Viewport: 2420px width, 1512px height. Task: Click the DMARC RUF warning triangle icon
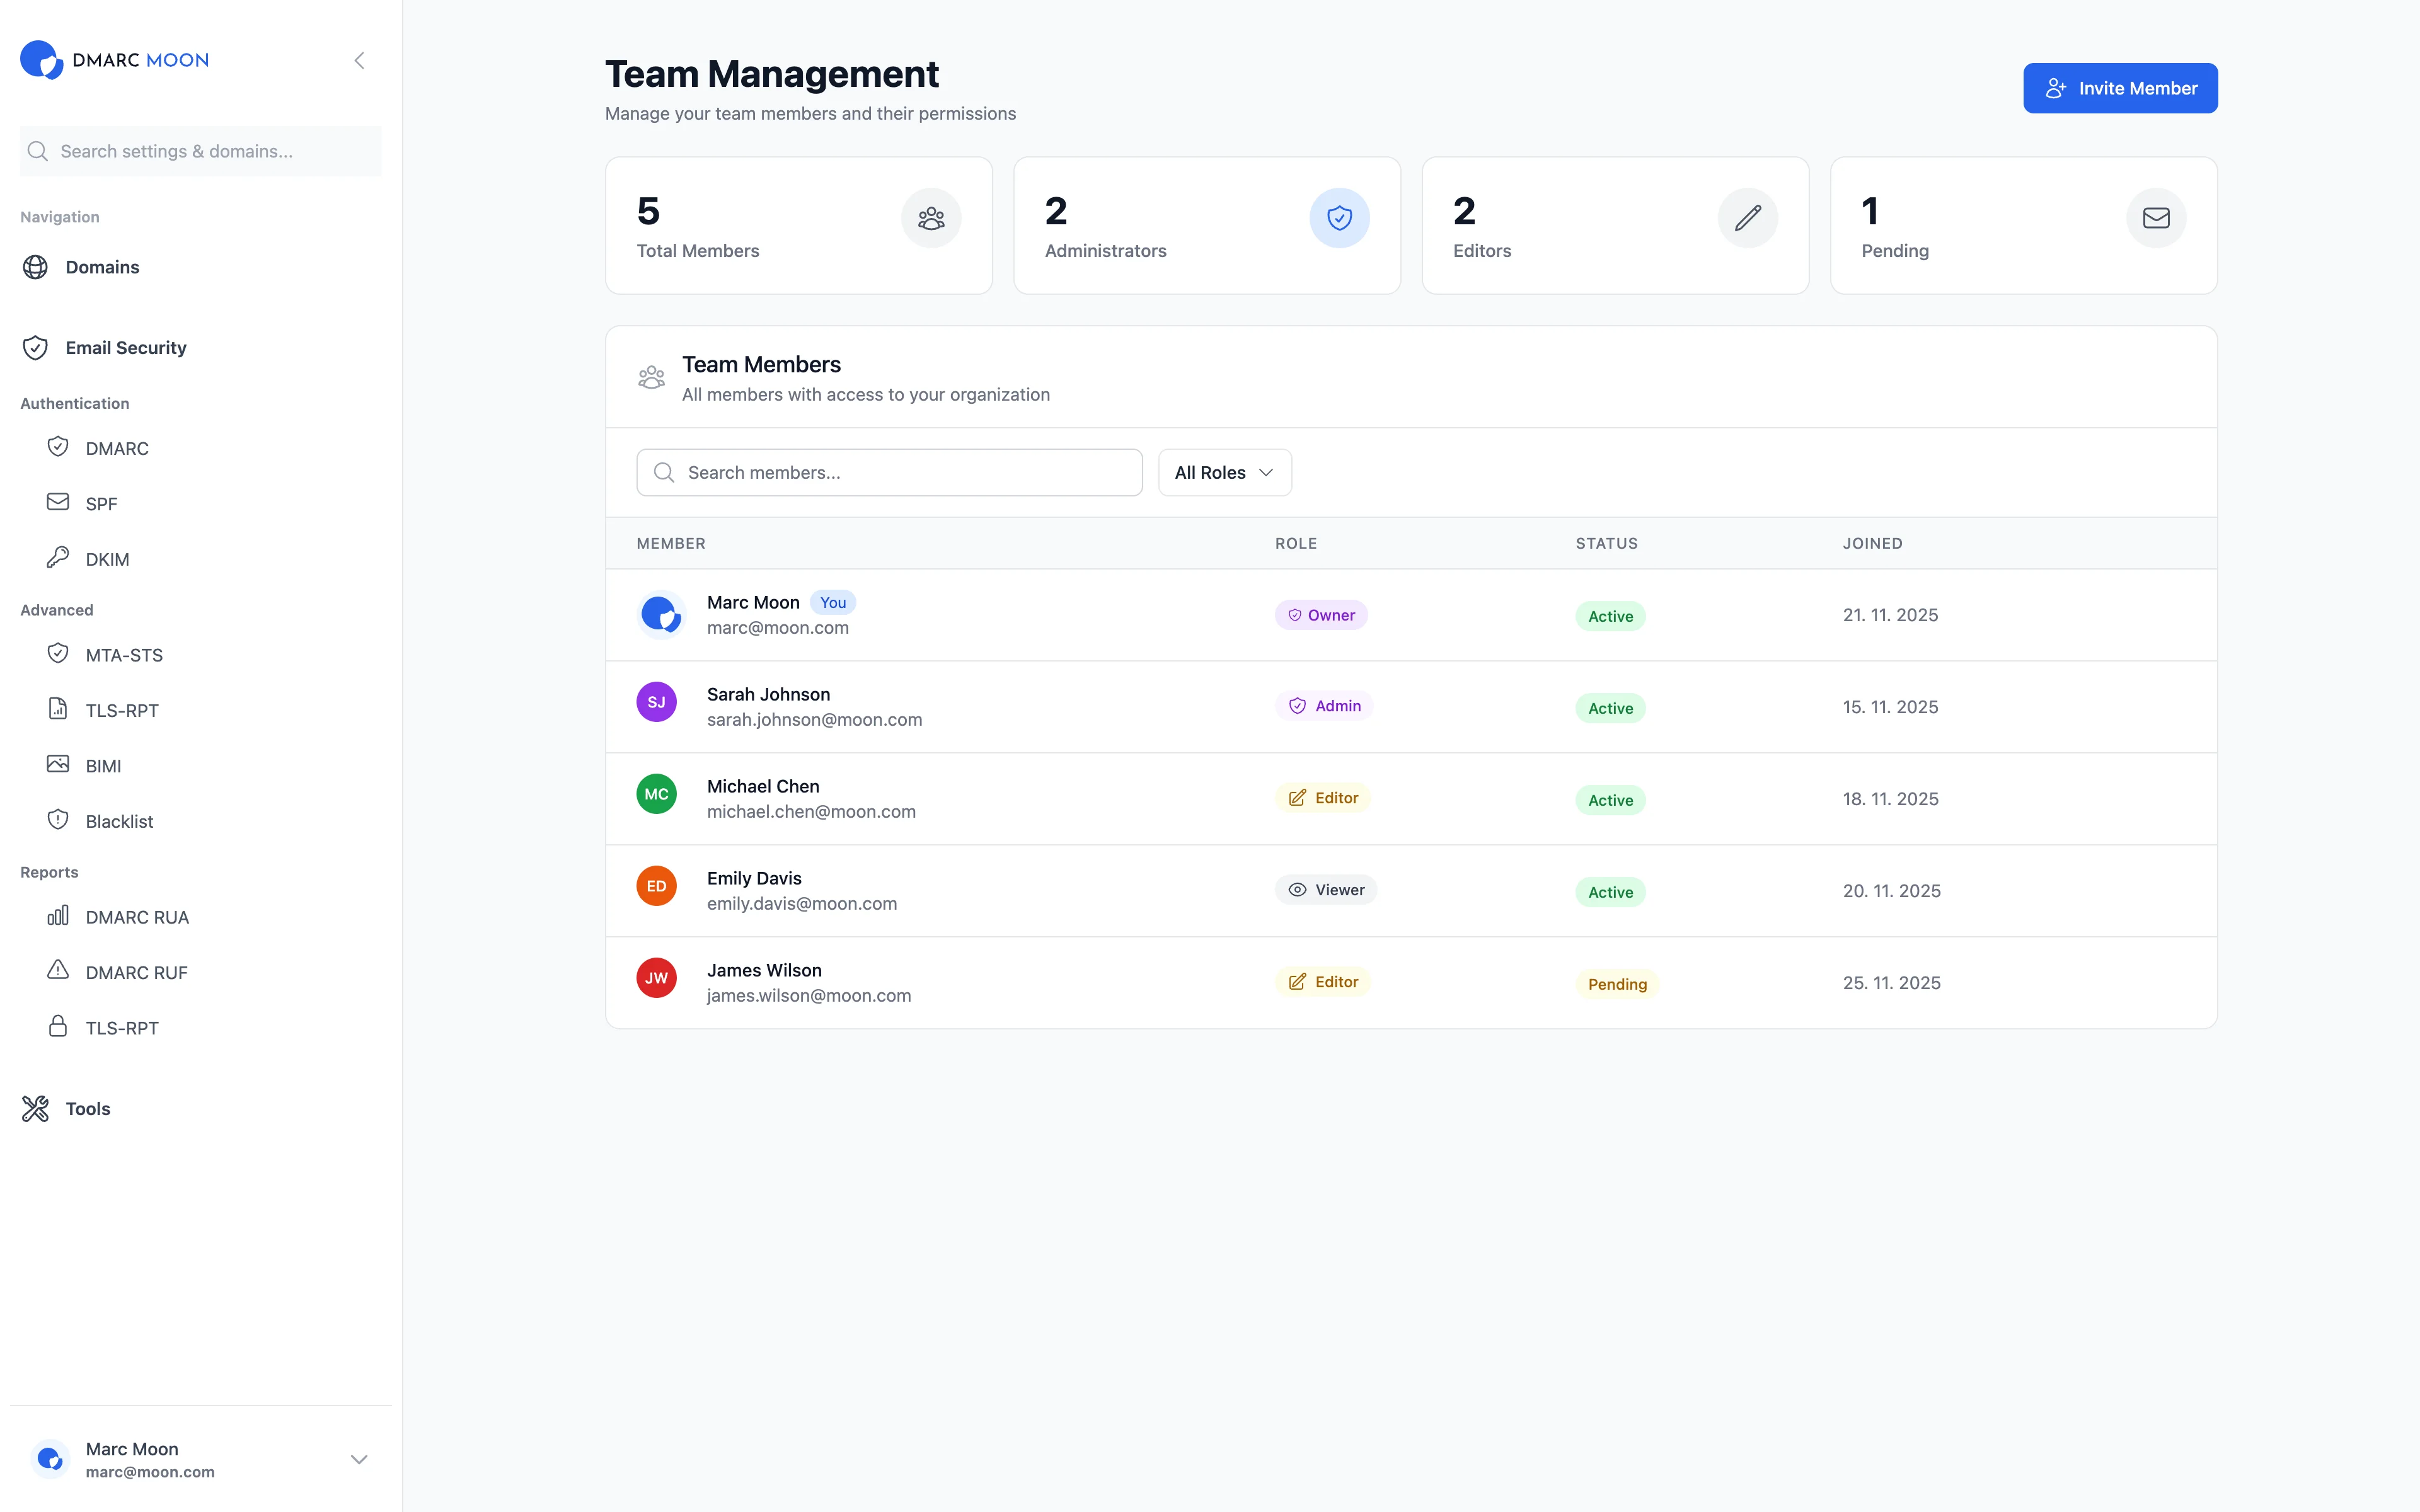[x=58, y=971]
